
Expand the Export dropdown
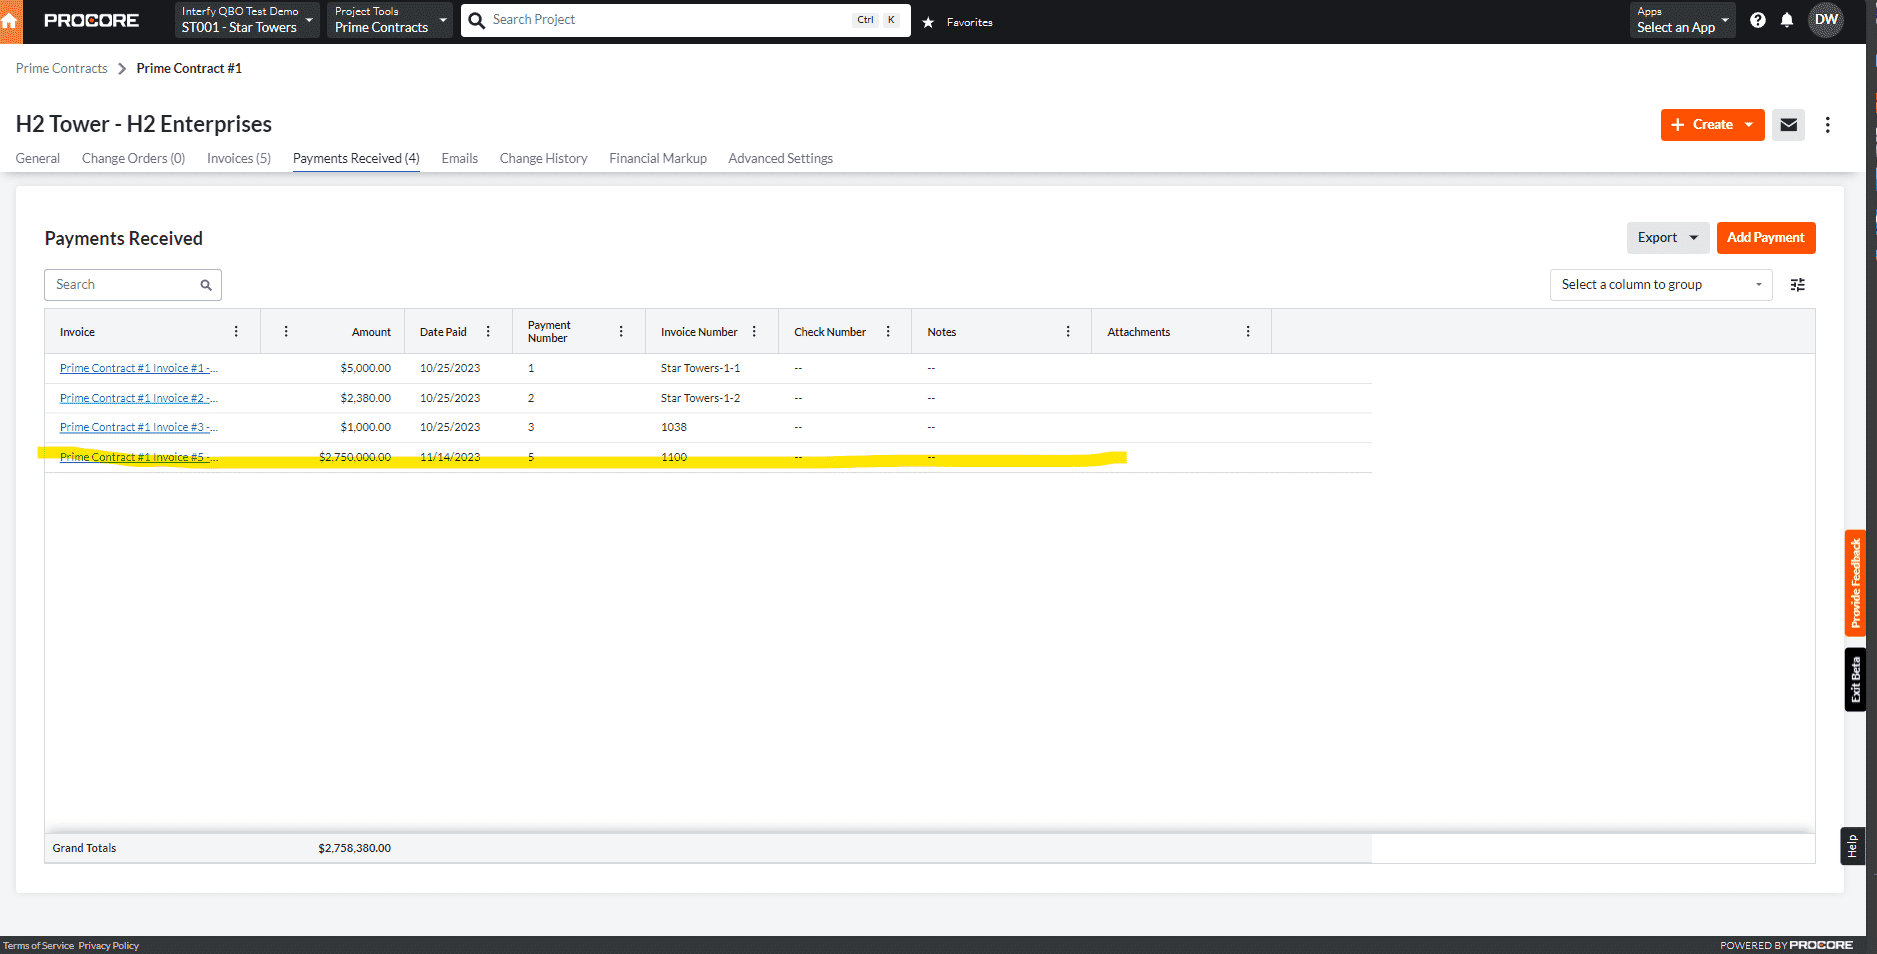pyautogui.click(x=1667, y=238)
